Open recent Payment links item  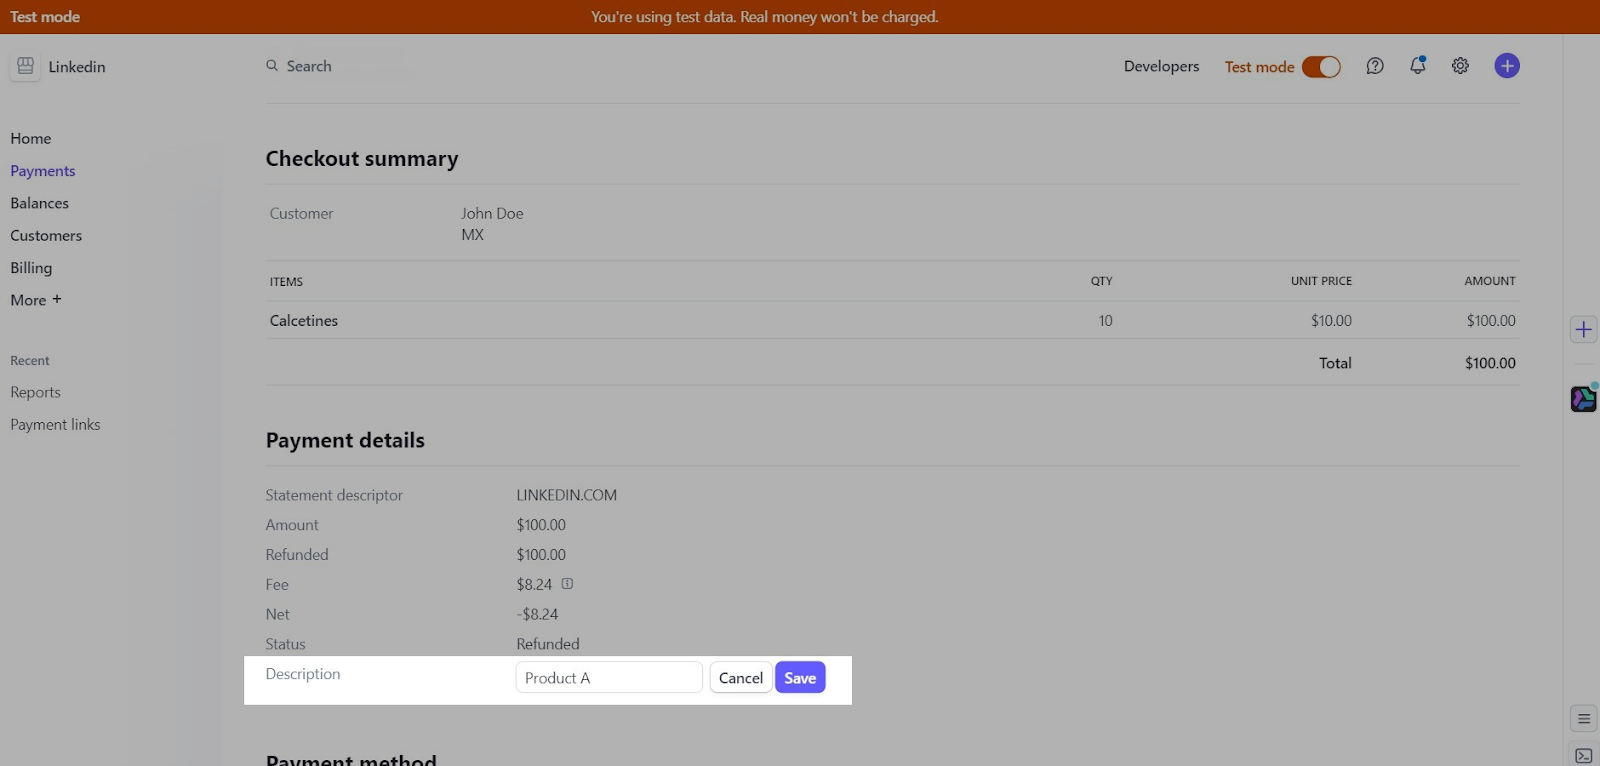[56, 425]
